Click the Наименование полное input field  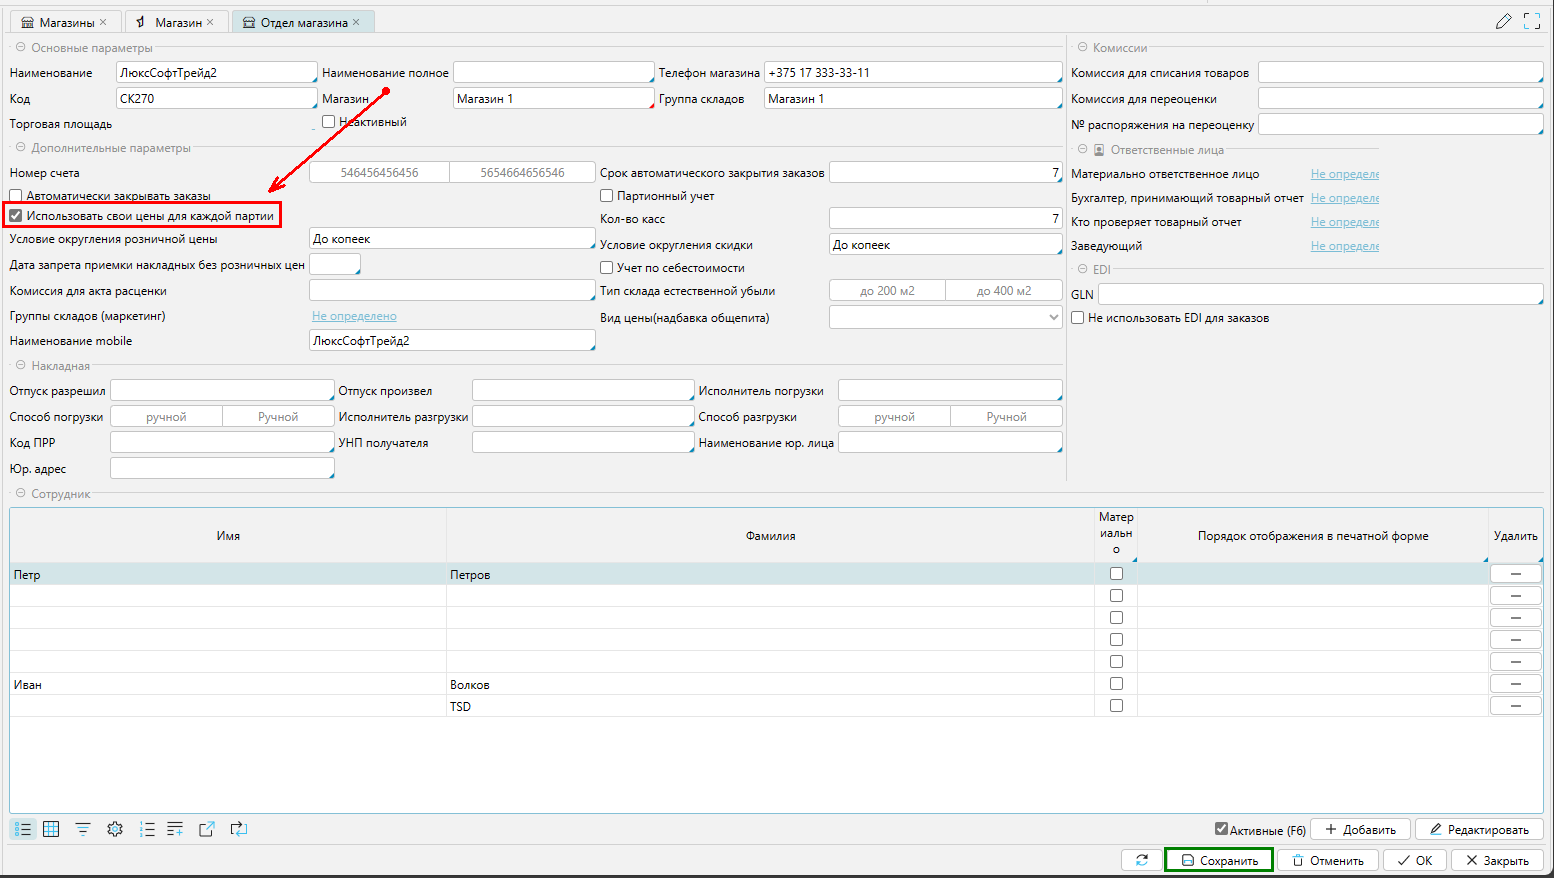553,73
